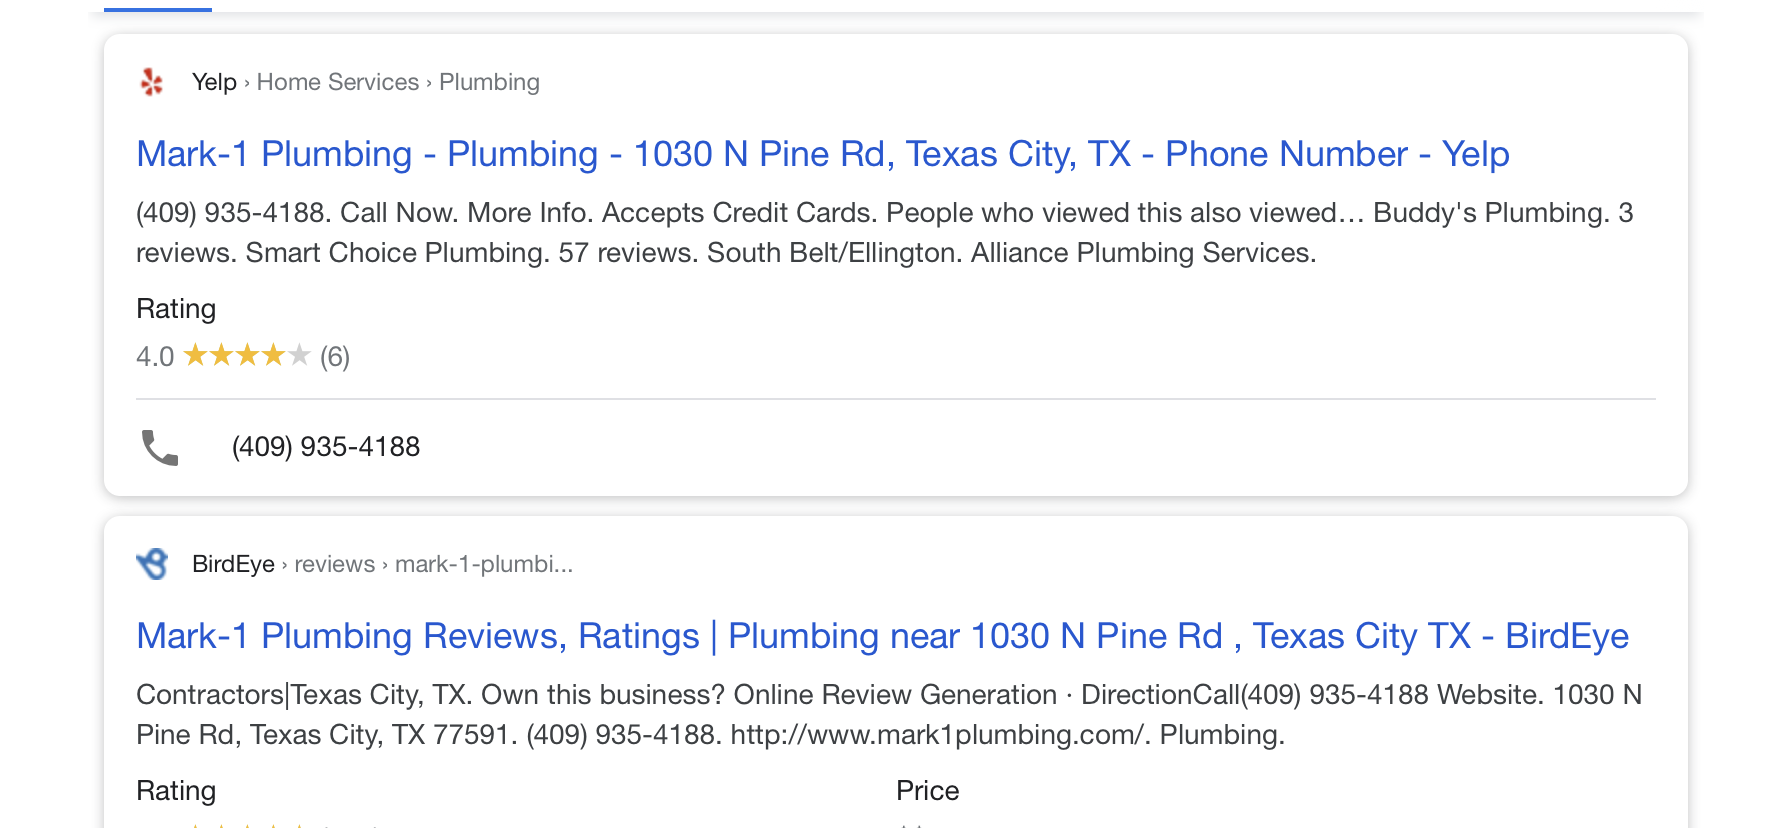The image size is (1792, 828).
Task: Click the Rating label in the BirdEye card
Action: point(176,791)
